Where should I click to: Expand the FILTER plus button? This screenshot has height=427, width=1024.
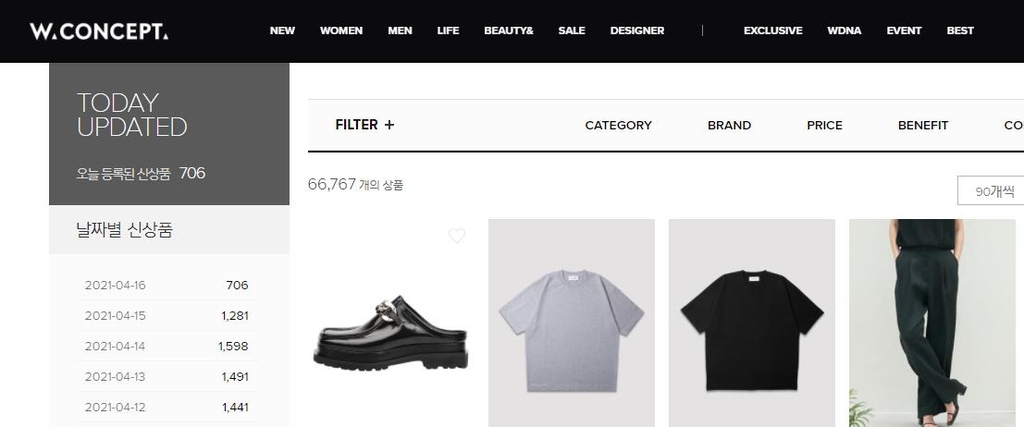365,125
